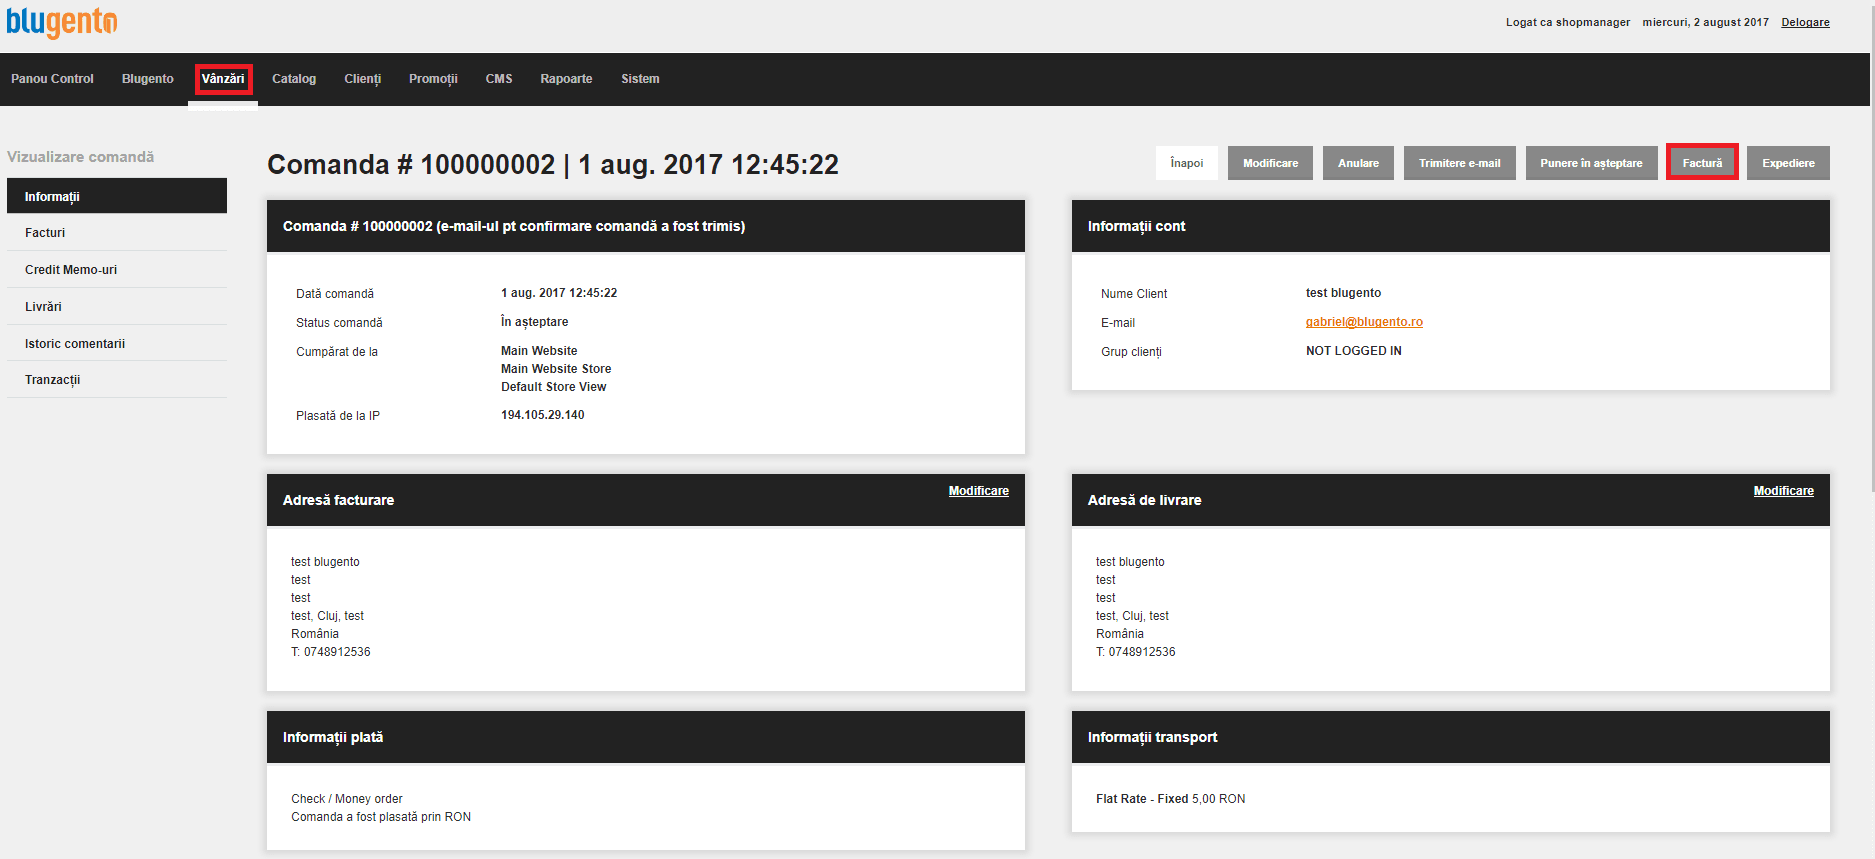Open the Clienți menu
Image resolution: width=1875 pixels, height=859 pixels.
(363, 79)
